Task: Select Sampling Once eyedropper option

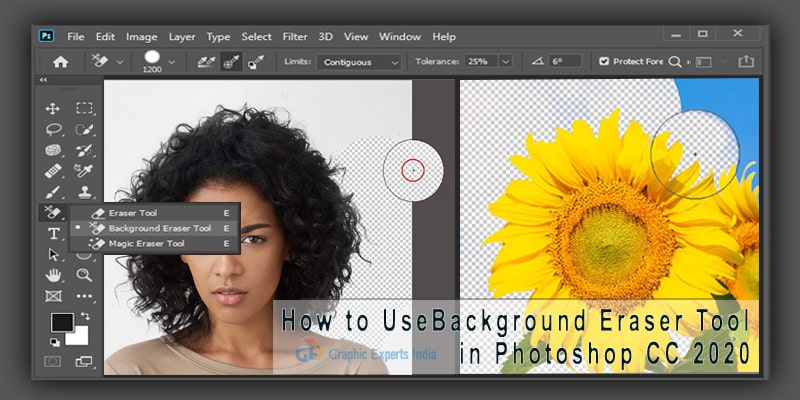Action: pos(231,62)
